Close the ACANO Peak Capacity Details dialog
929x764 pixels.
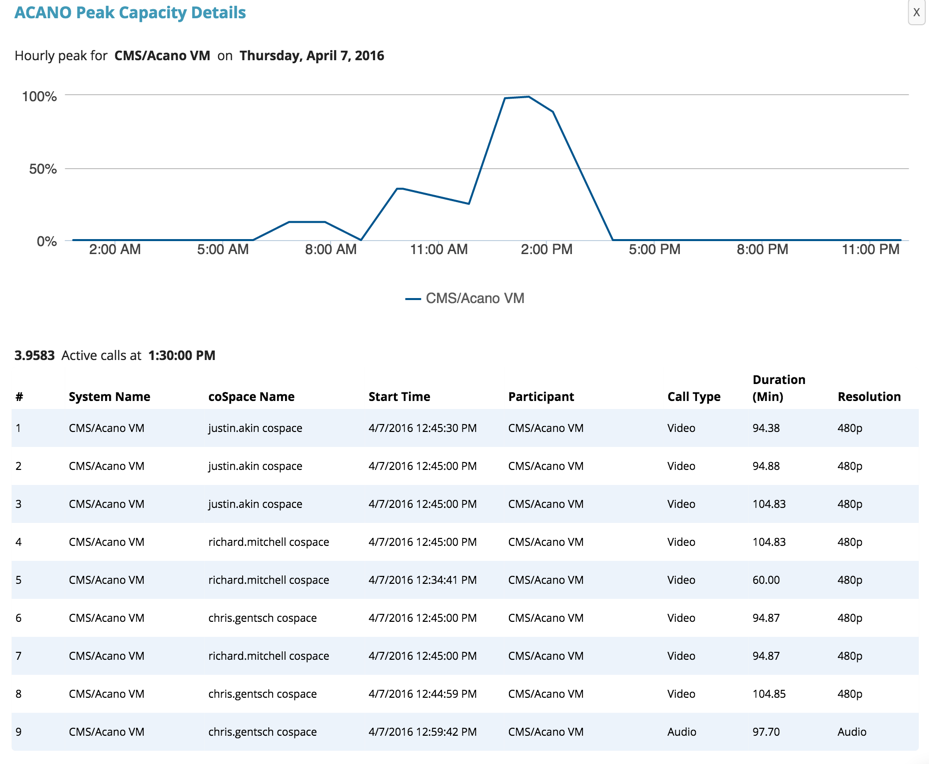pos(916,12)
